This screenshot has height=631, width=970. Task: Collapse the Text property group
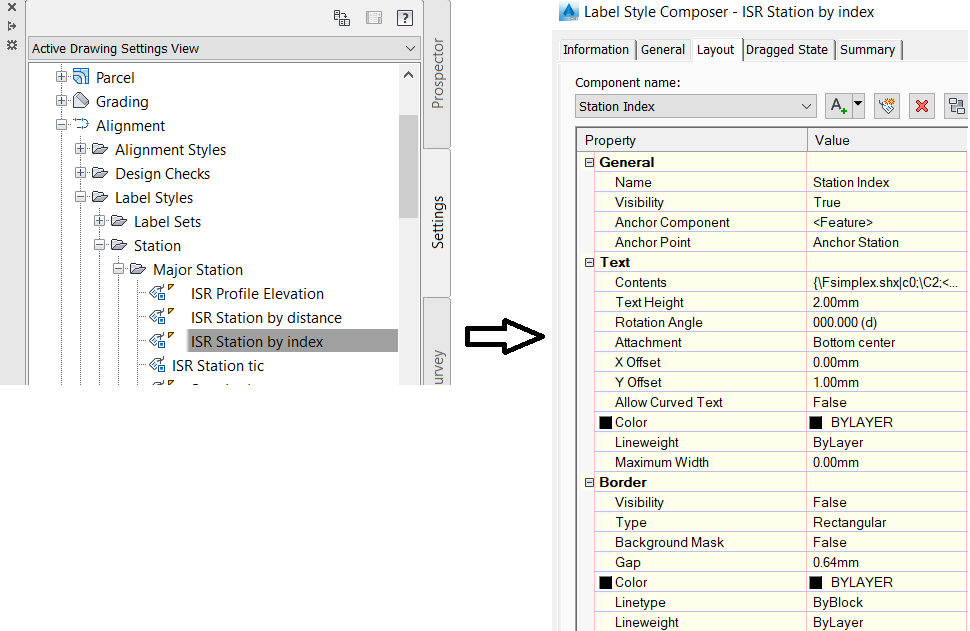tap(590, 263)
